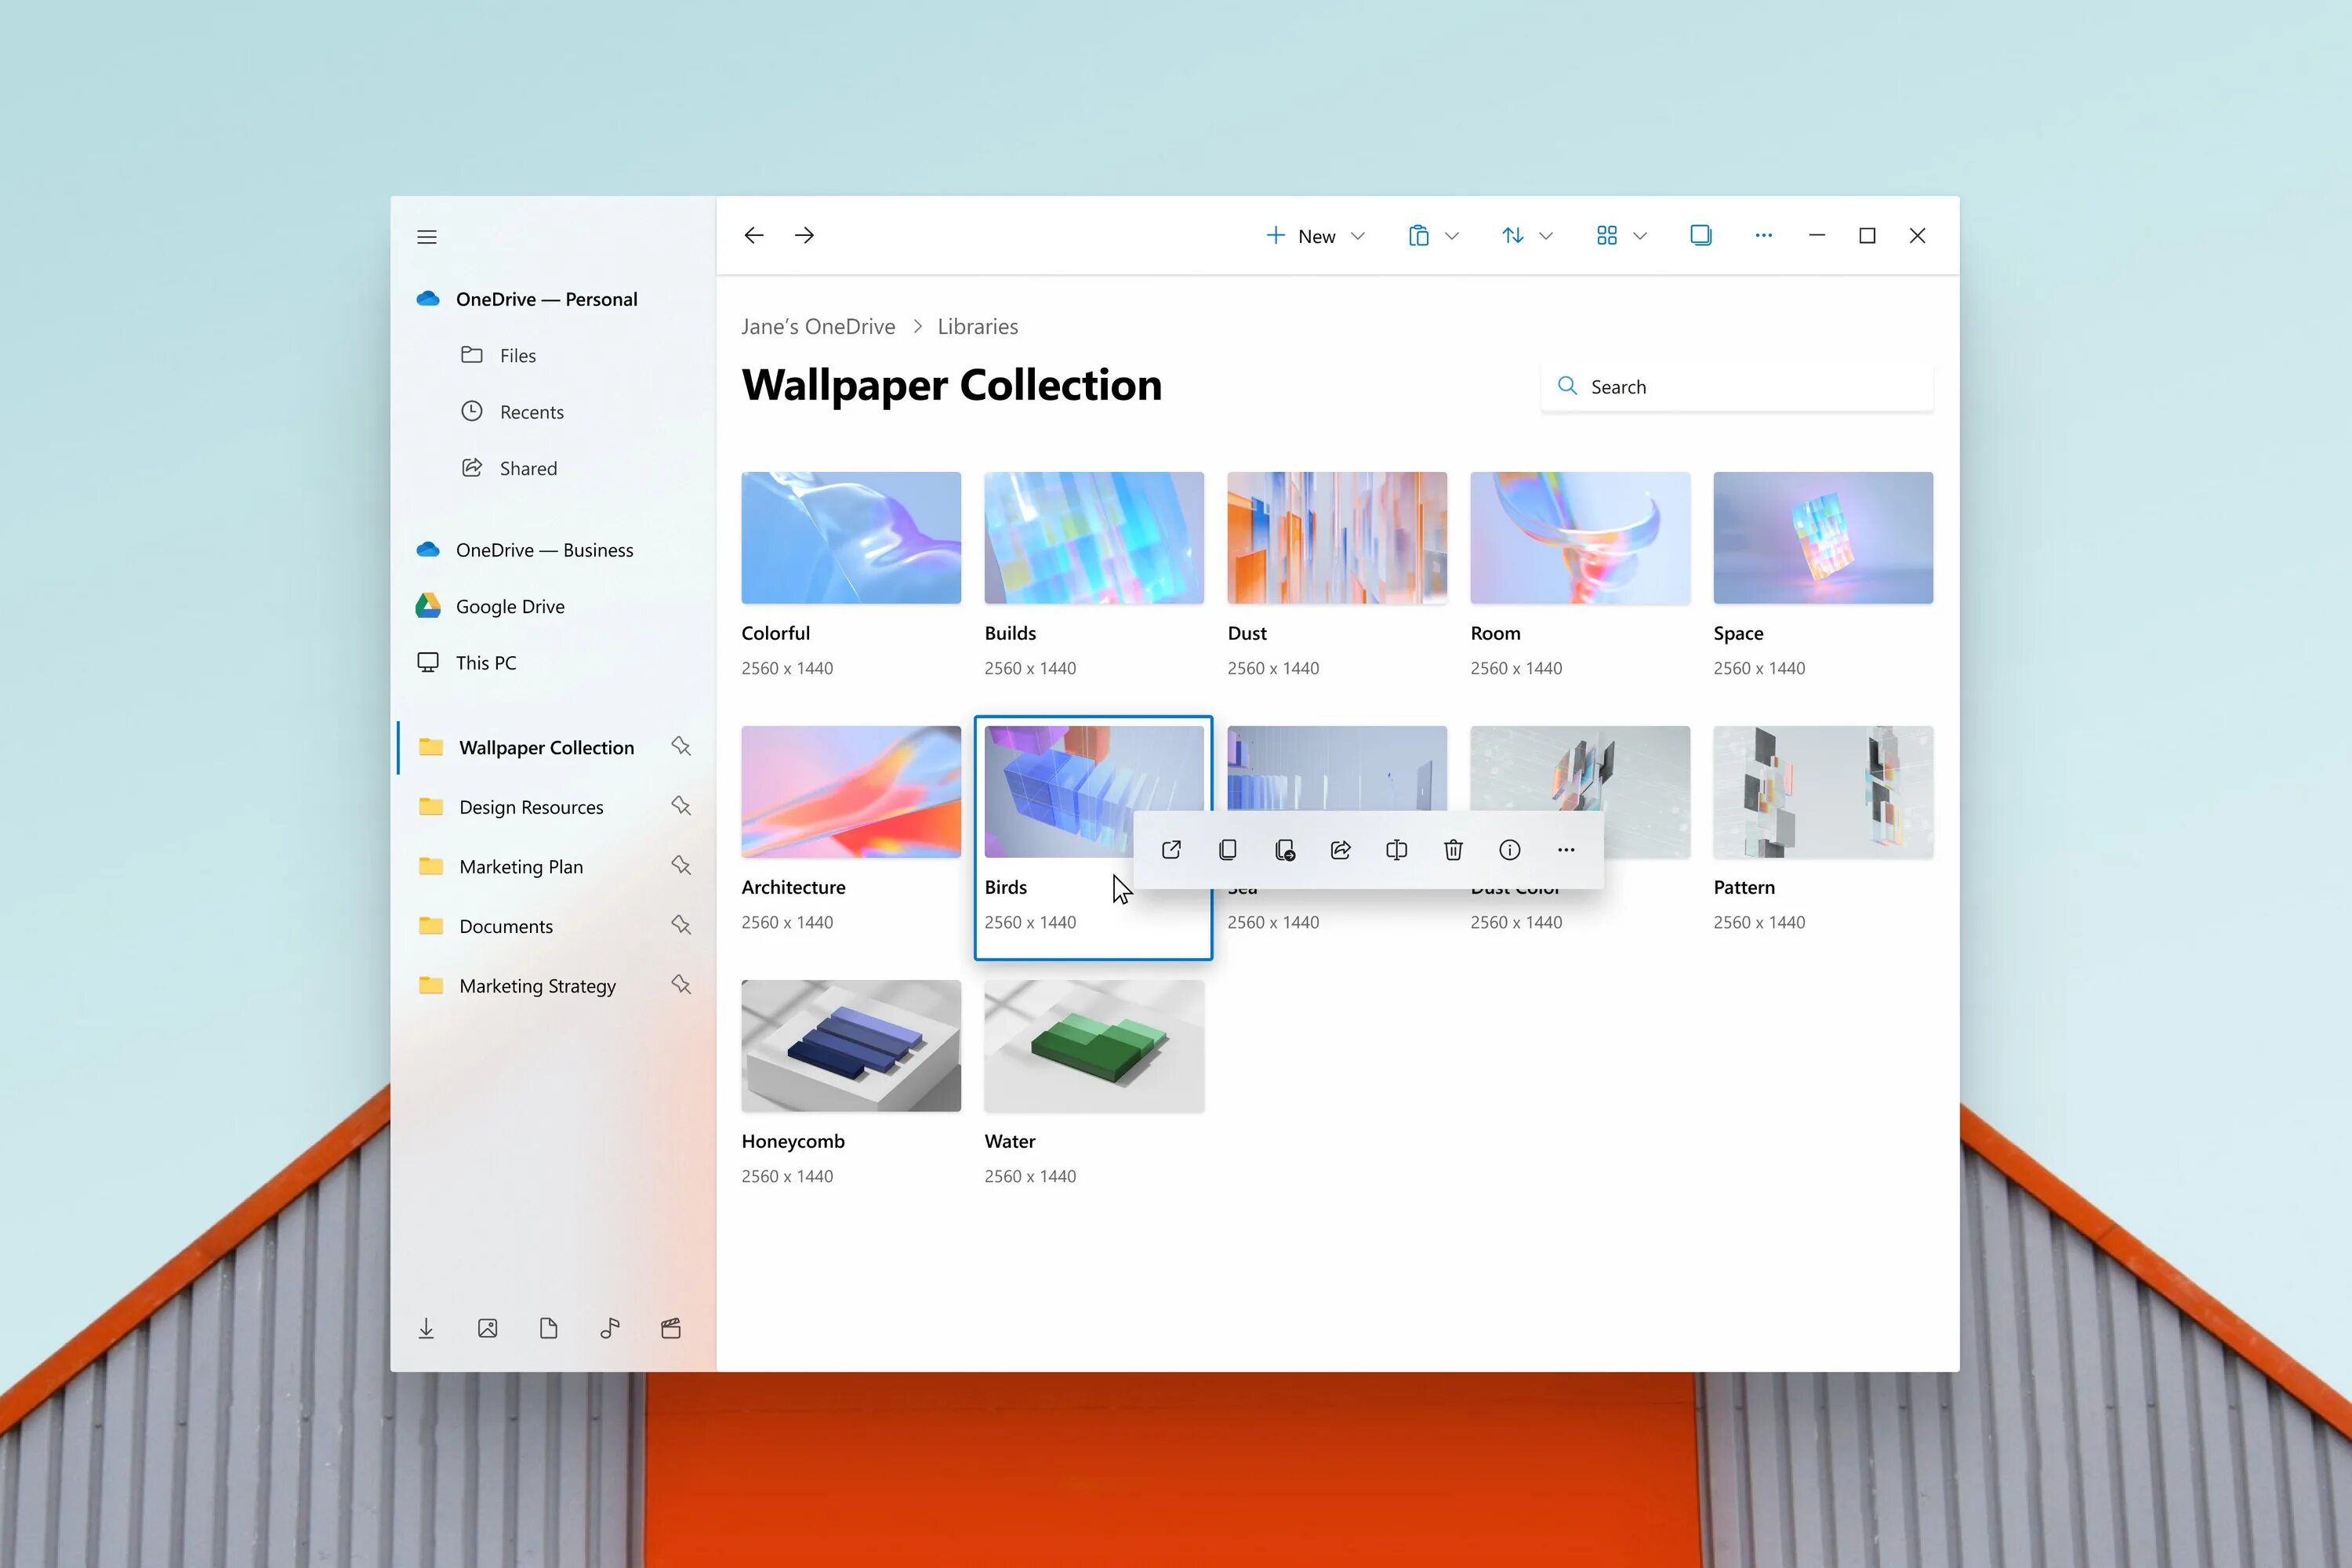This screenshot has width=2352, height=1568.
Task: Click the Rename icon in floating toolbar
Action: point(1397,850)
